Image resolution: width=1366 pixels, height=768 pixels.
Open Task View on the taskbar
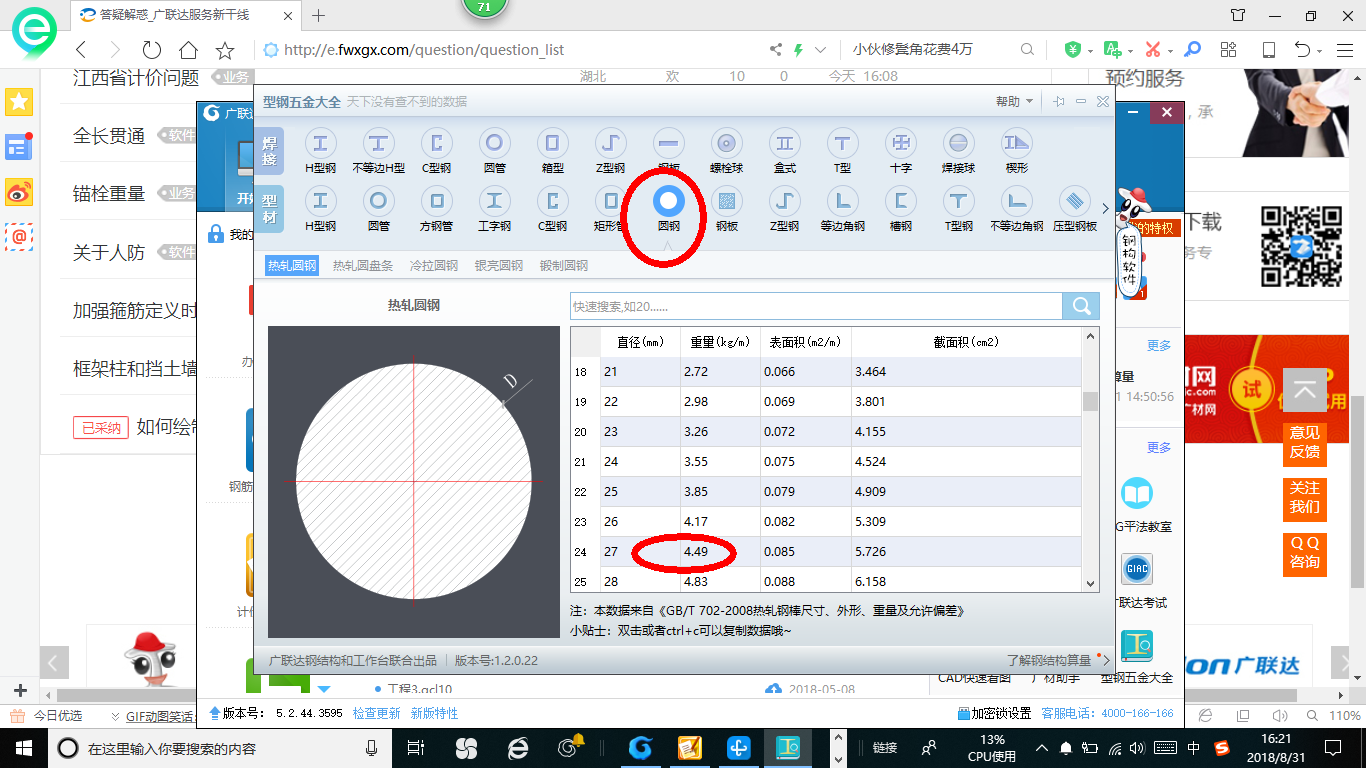(416, 748)
